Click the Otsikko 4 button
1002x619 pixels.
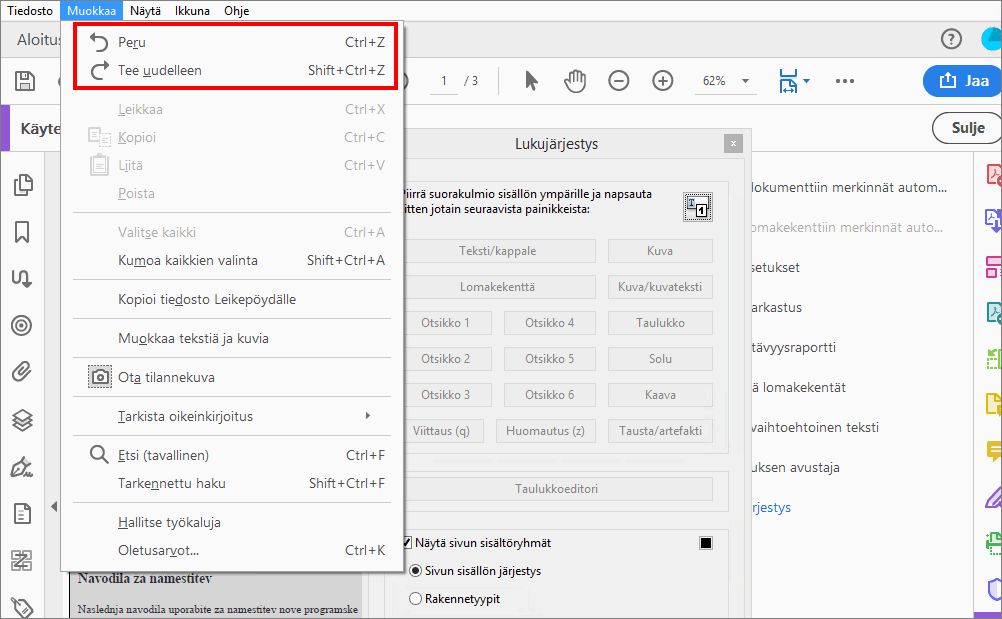pyautogui.click(x=550, y=323)
